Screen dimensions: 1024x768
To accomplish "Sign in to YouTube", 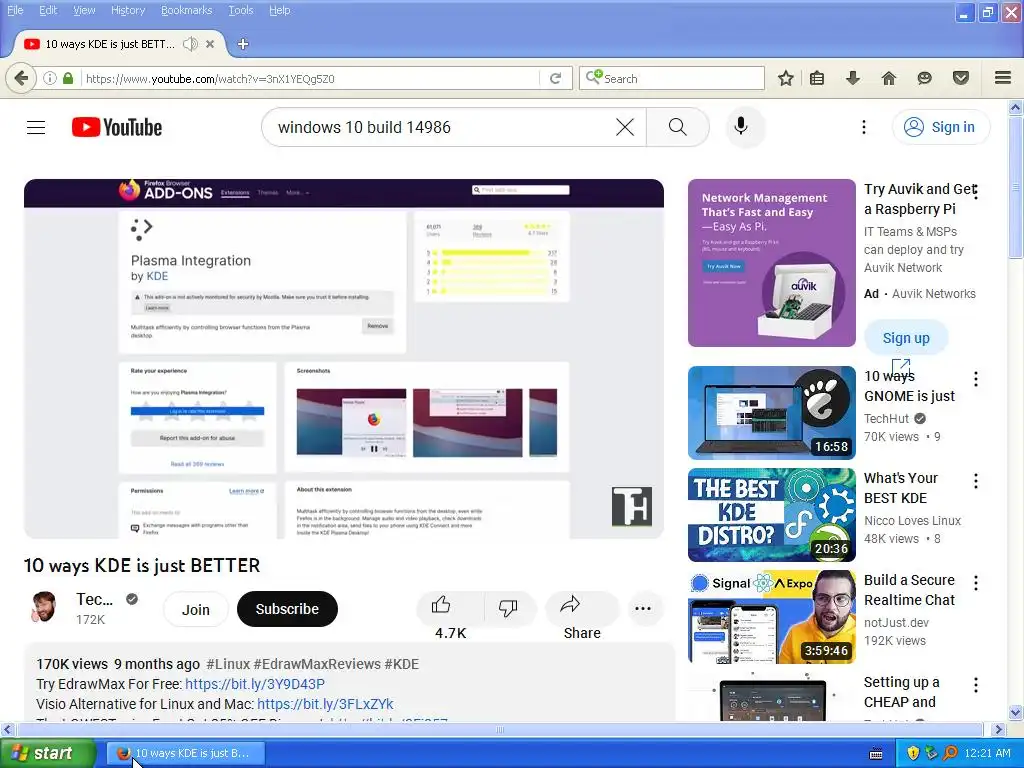I will click(x=941, y=127).
